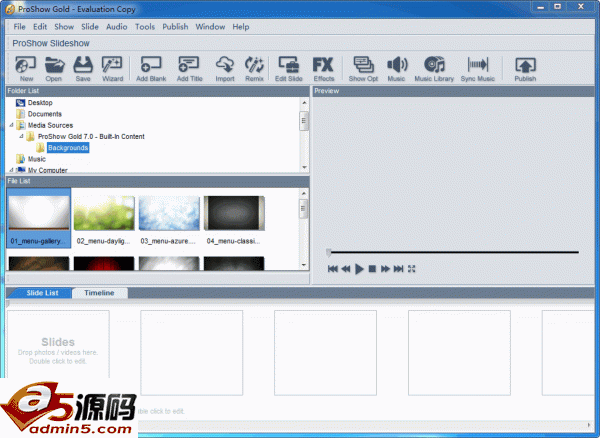Click File List scroll down arrow

(x=304, y=265)
